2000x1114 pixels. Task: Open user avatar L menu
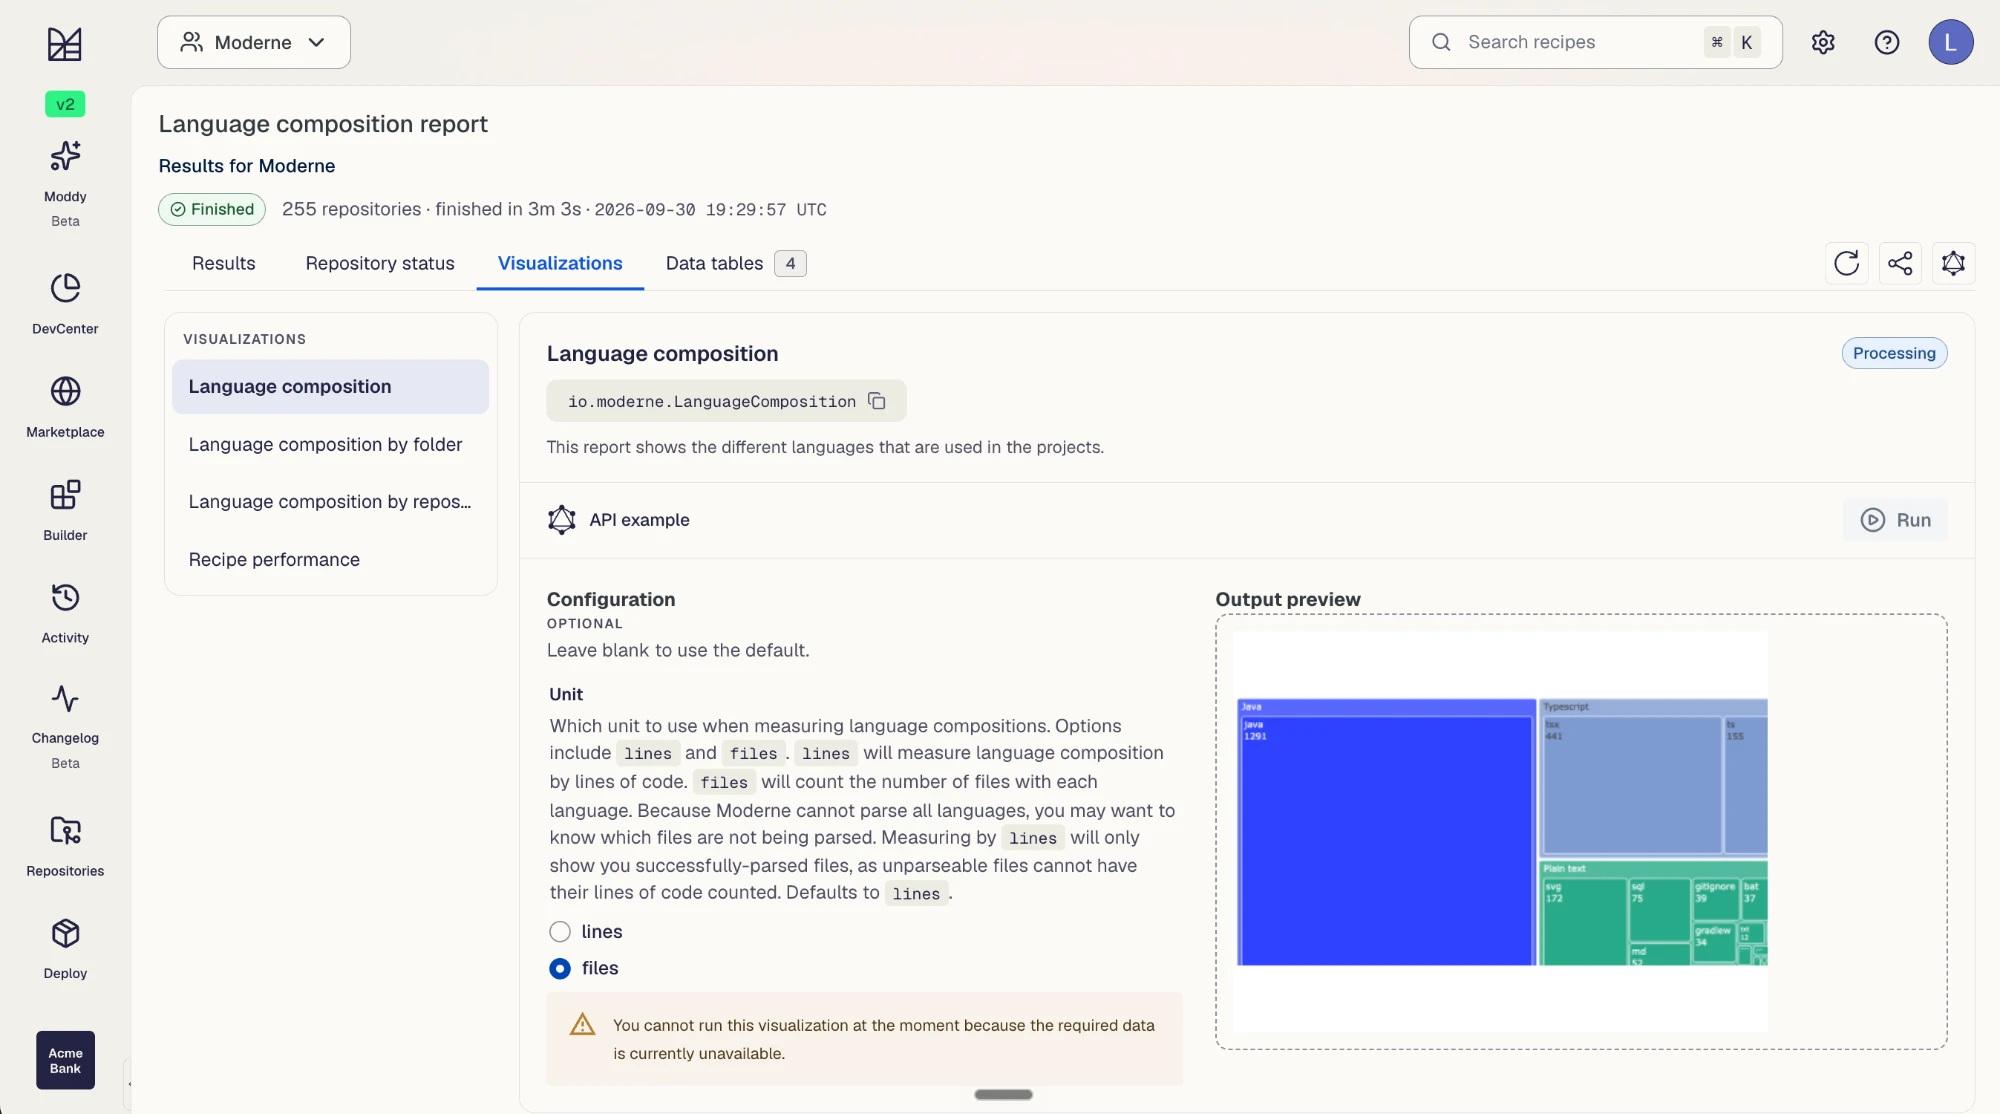pos(1951,42)
